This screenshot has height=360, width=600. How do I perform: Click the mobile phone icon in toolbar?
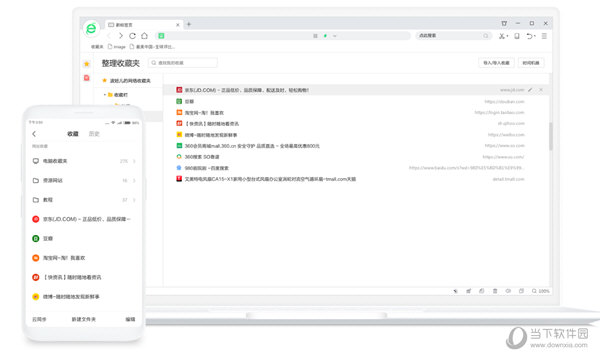(x=517, y=36)
